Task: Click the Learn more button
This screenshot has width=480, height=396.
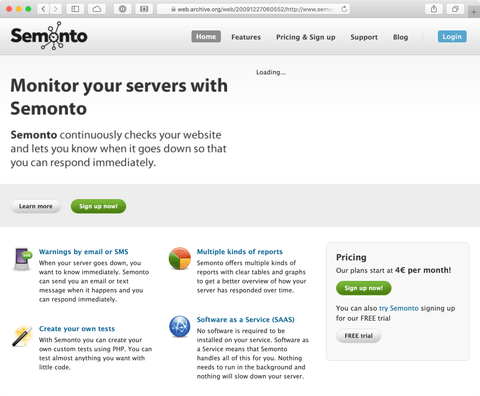Action: click(36, 206)
